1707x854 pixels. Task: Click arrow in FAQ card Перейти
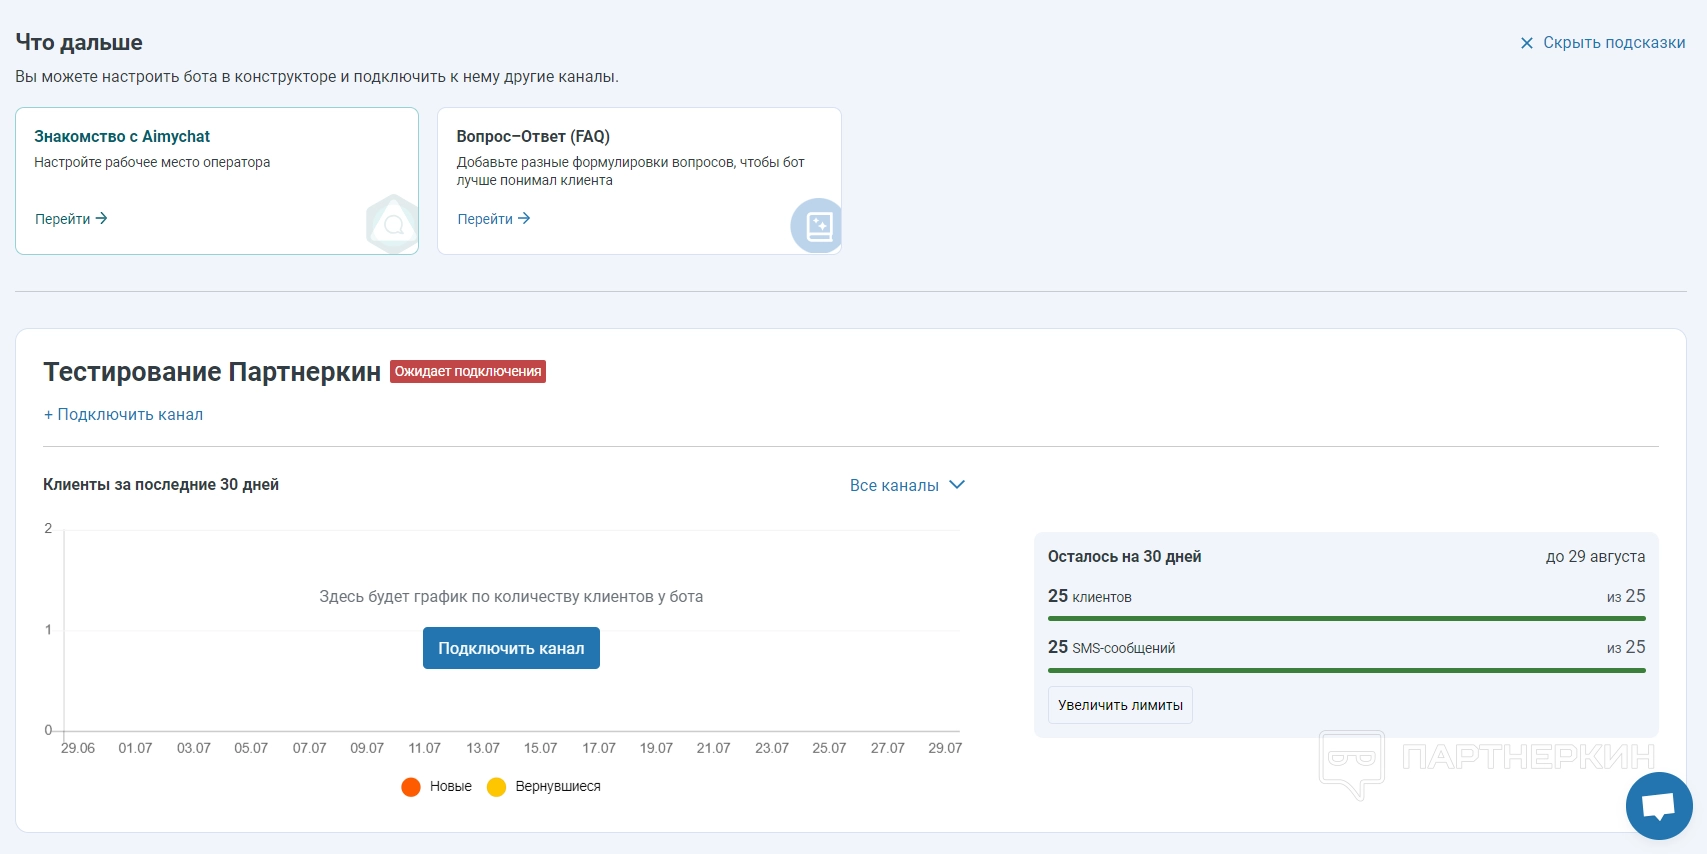pos(524,218)
